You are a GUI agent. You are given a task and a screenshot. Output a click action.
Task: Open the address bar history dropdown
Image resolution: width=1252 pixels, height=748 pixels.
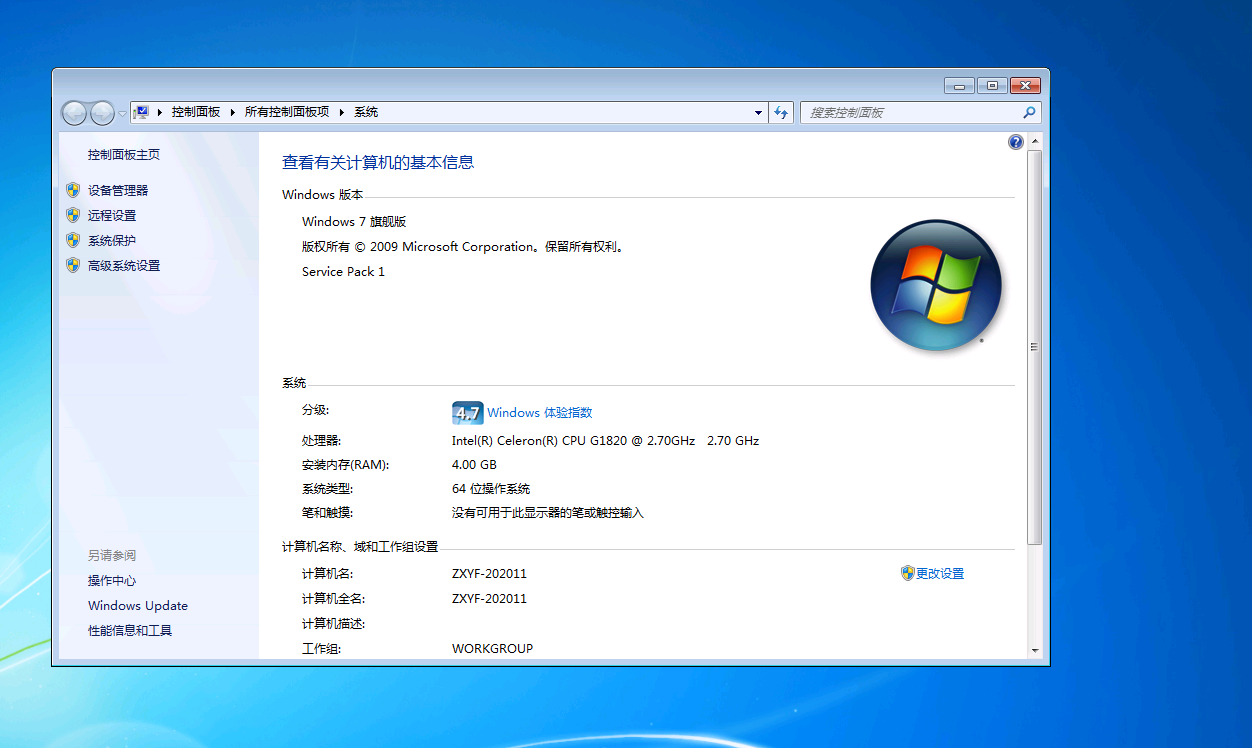[758, 113]
